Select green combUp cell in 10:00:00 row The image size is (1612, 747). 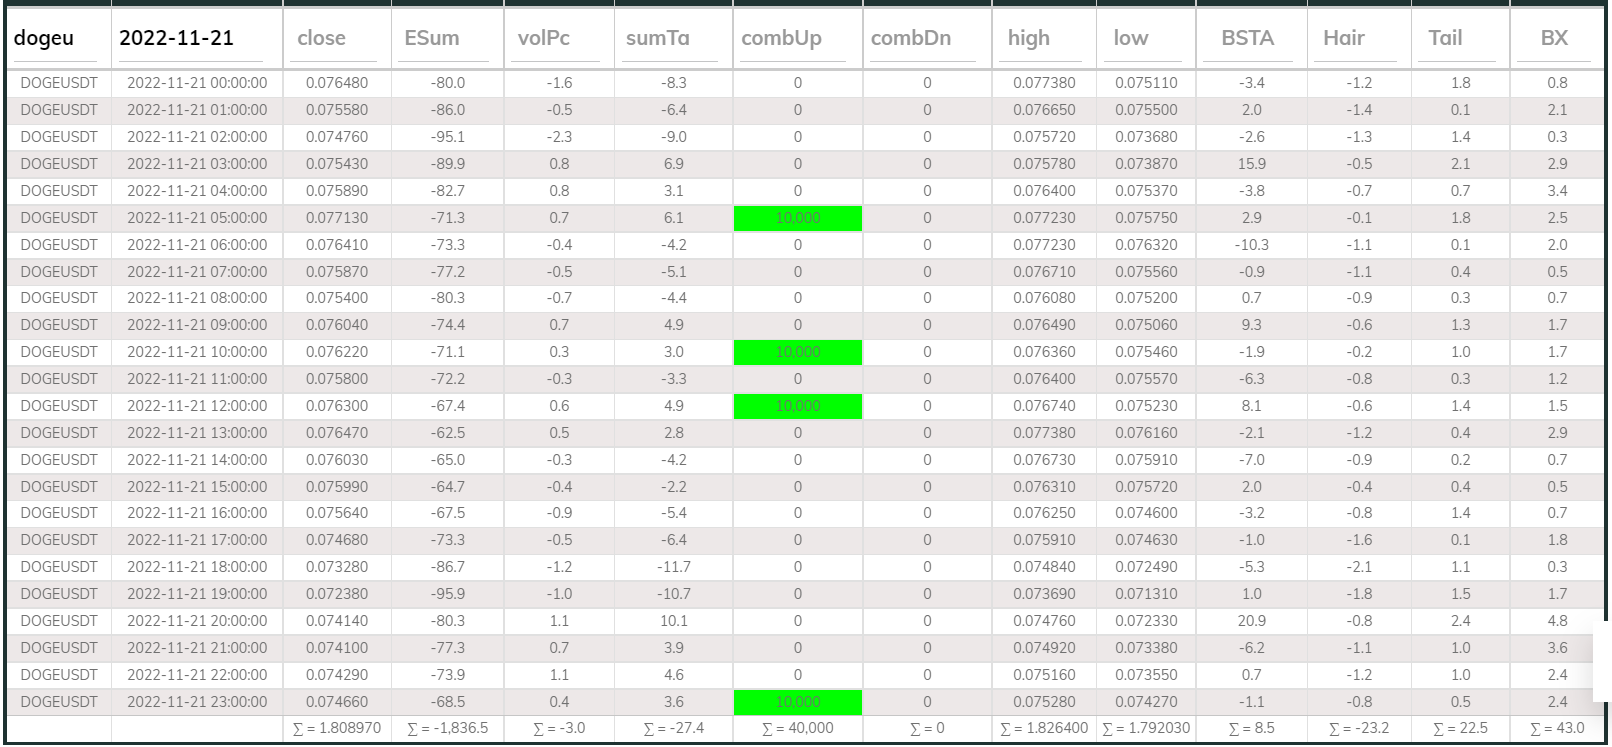(798, 352)
